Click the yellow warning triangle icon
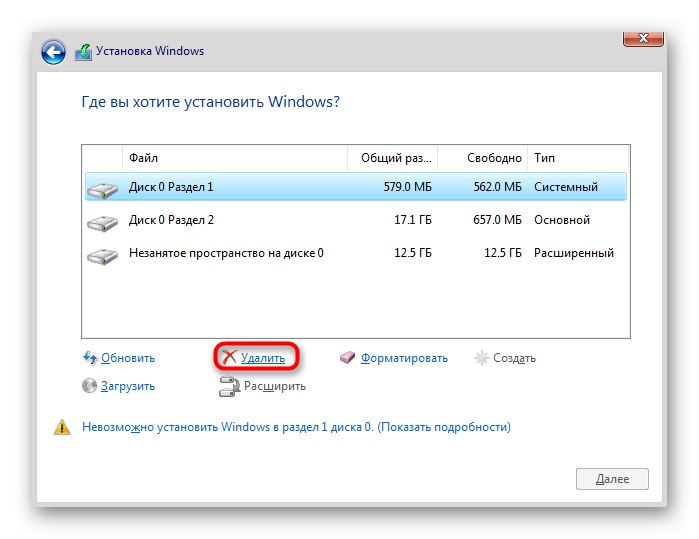699x539 pixels. pos(62,427)
